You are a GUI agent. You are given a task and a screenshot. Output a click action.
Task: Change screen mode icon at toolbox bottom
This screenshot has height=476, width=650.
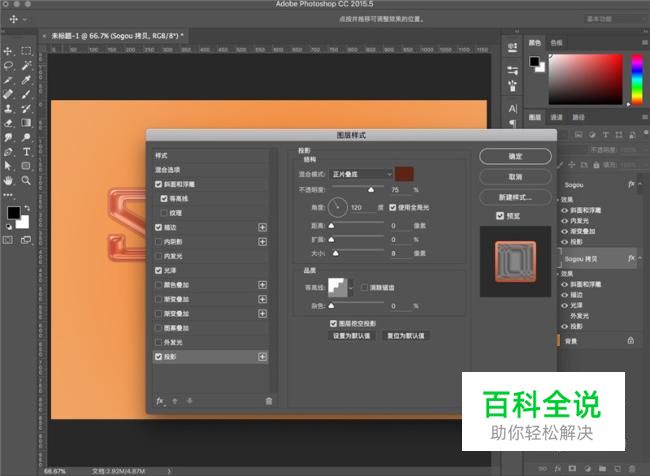click(26, 240)
